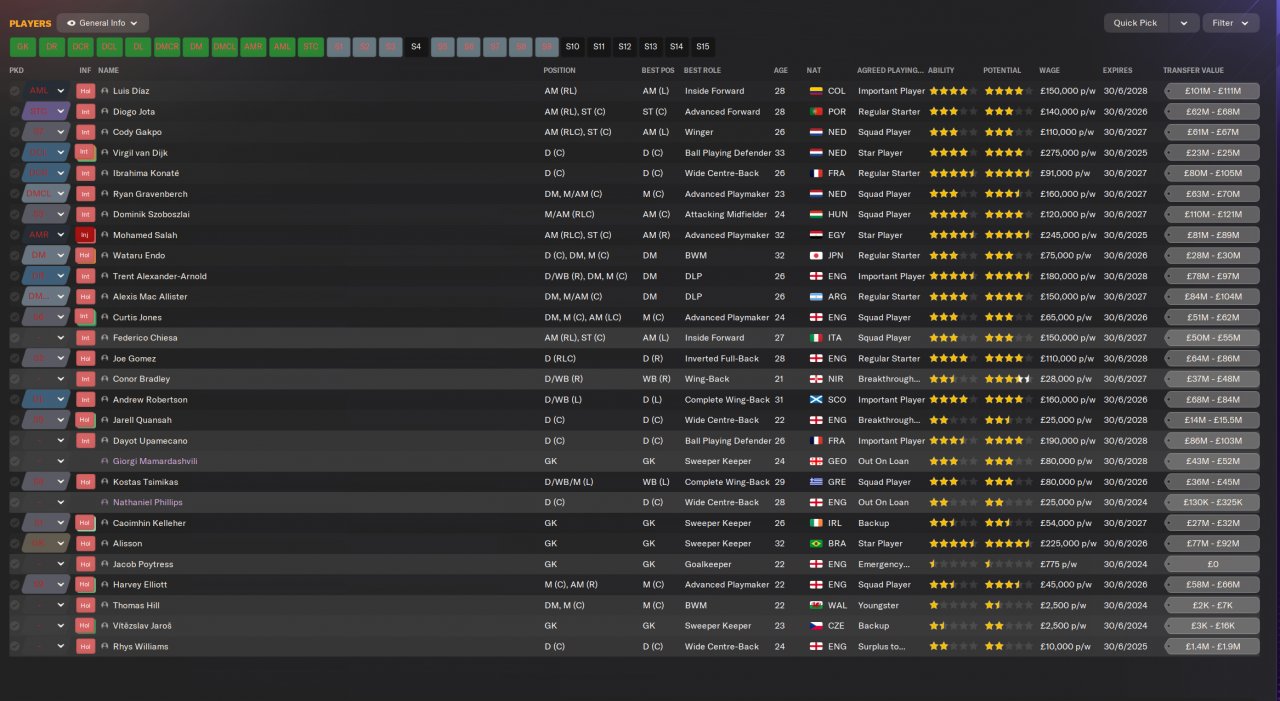Click the Hol status icon for Alisson

[x=85, y=544]
